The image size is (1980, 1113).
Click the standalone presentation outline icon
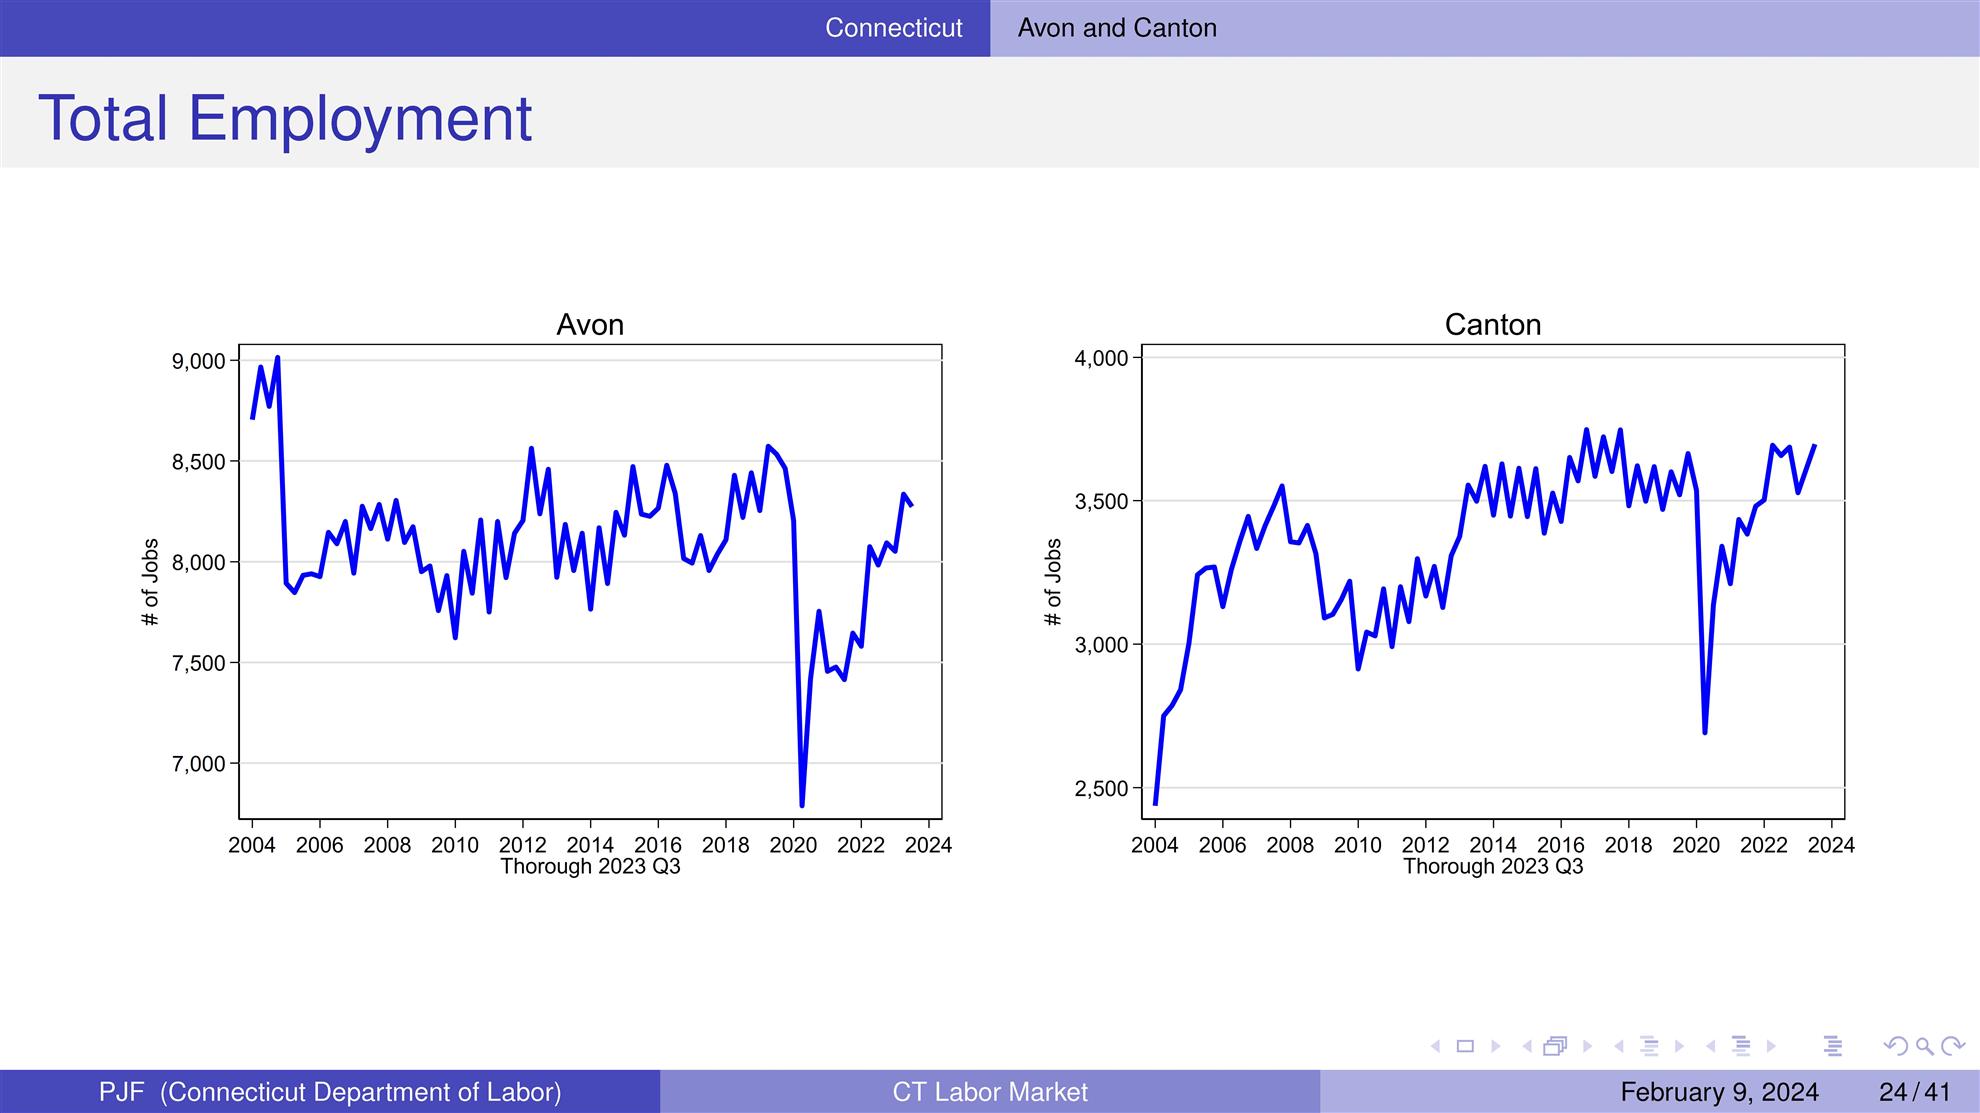coord(1832,1046)
